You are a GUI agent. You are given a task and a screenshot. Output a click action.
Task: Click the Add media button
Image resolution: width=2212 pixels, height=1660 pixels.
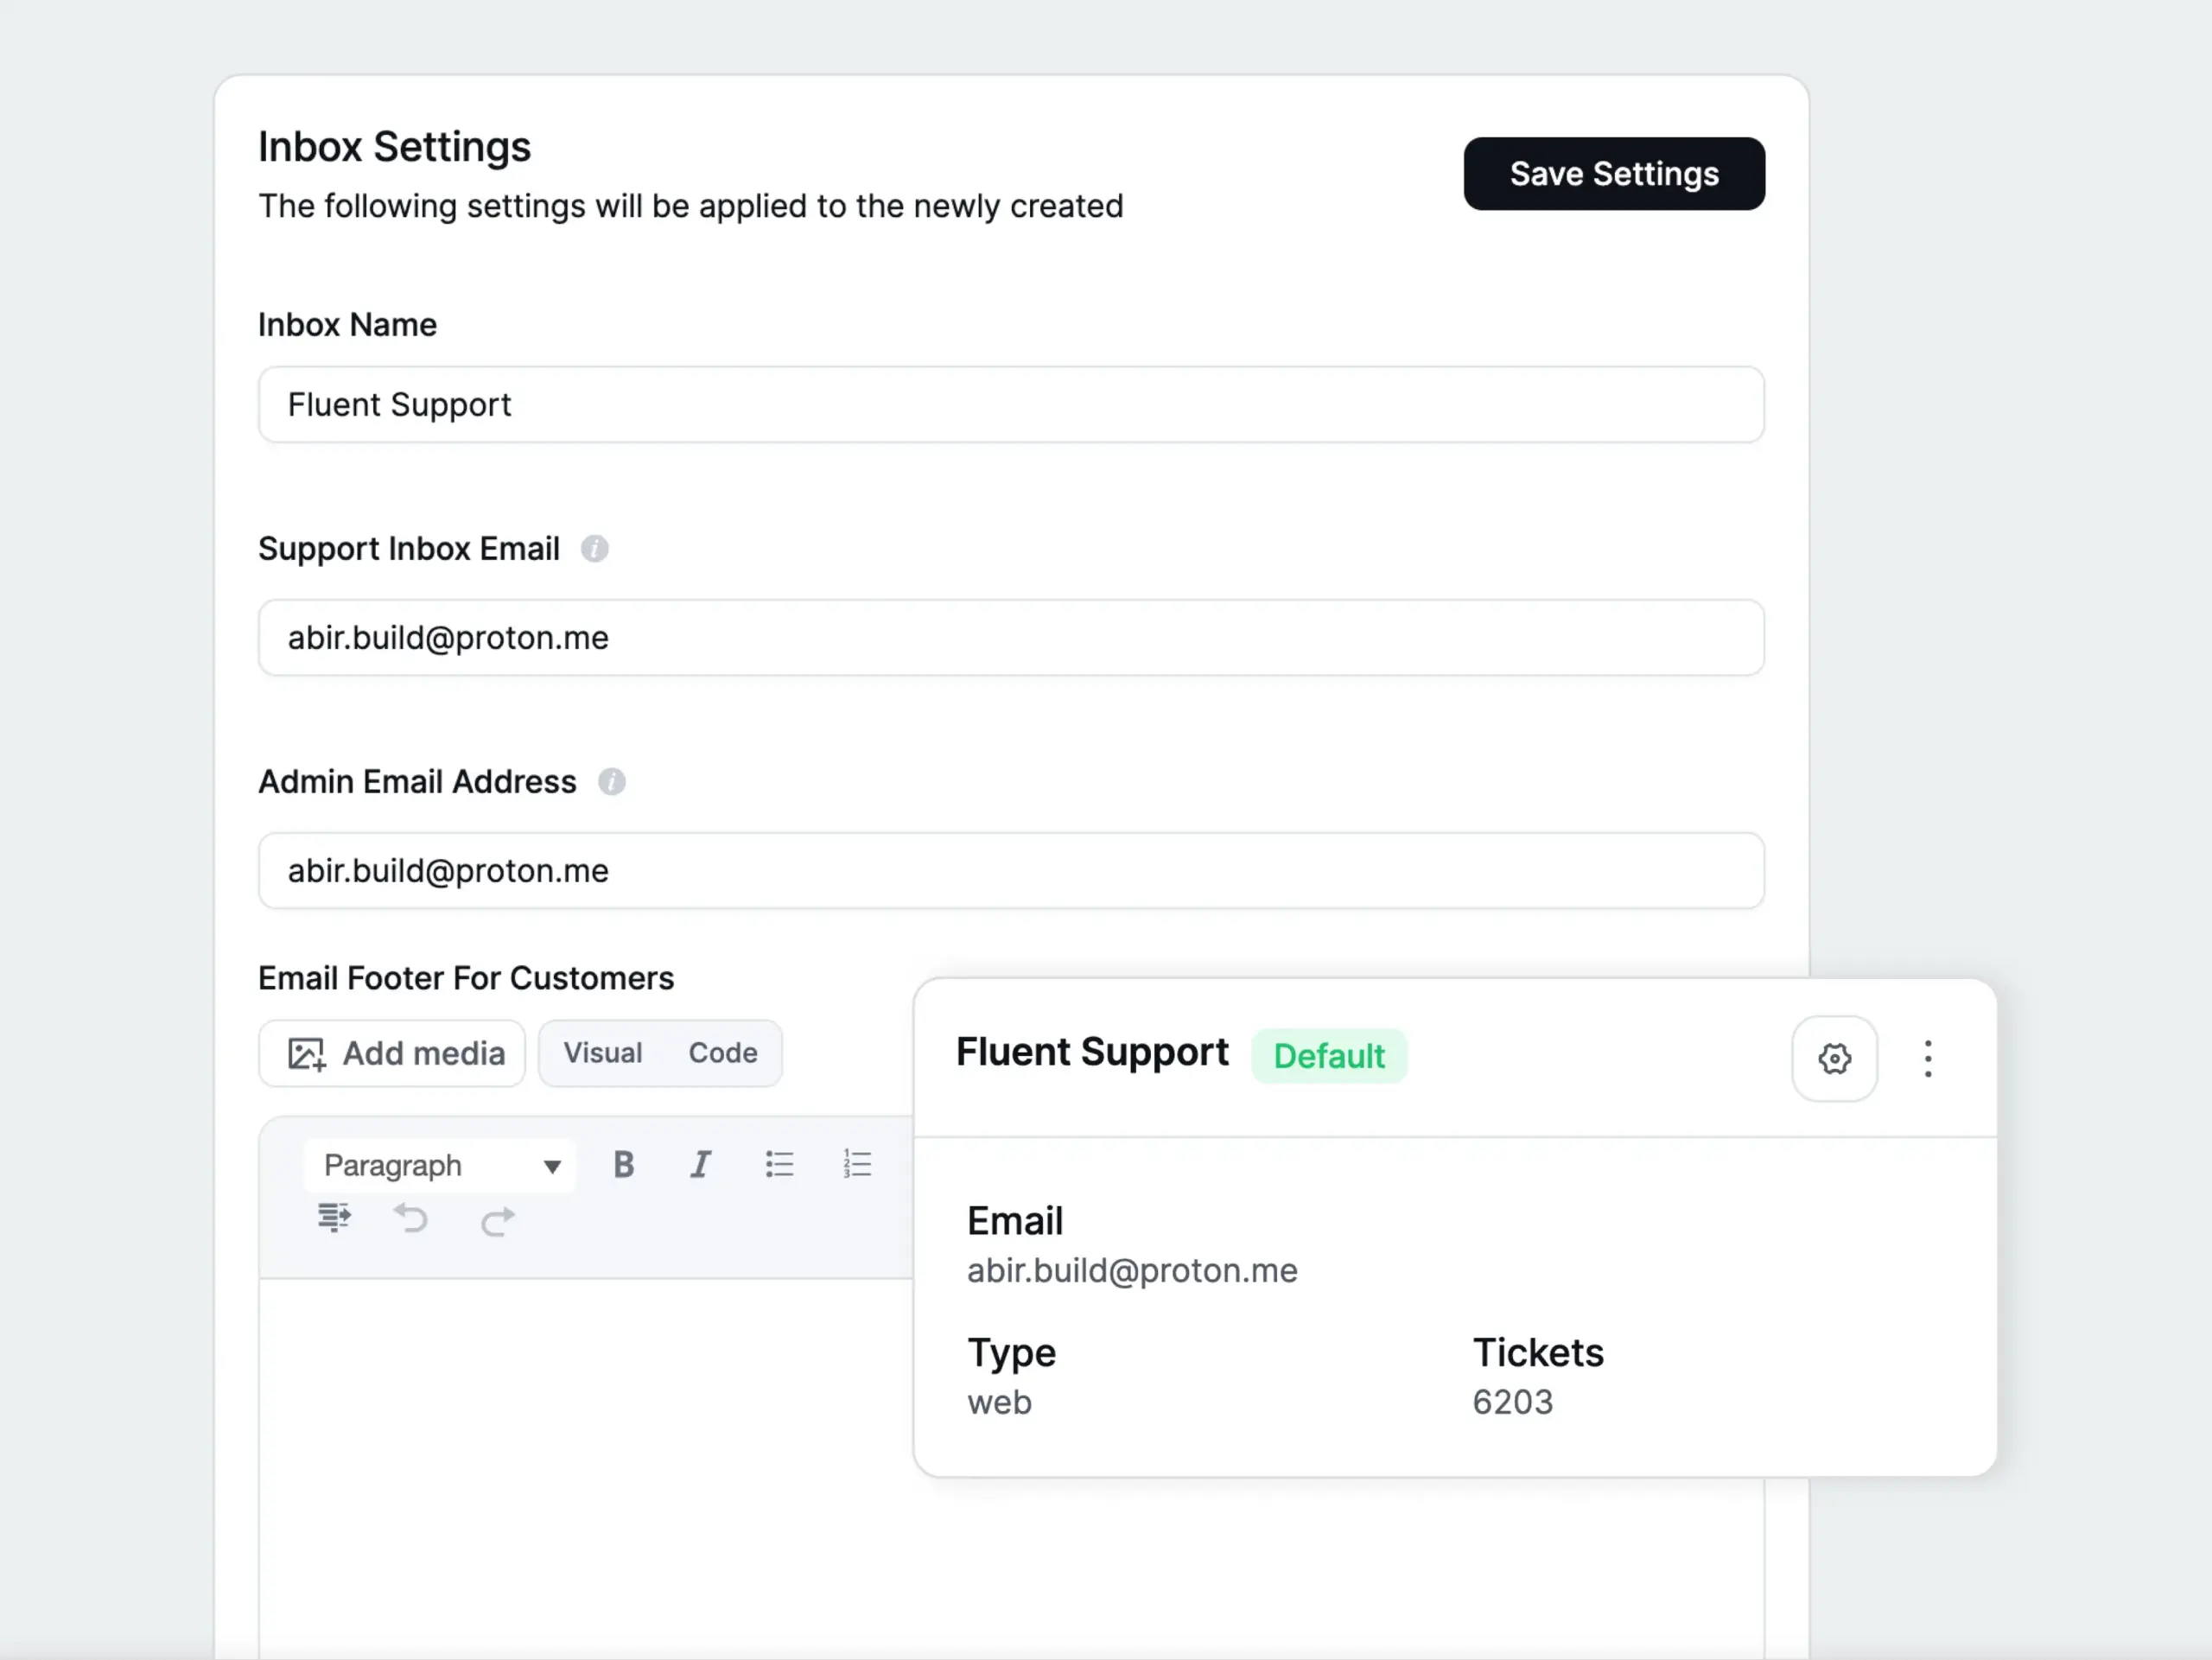tap(392, 1053)
